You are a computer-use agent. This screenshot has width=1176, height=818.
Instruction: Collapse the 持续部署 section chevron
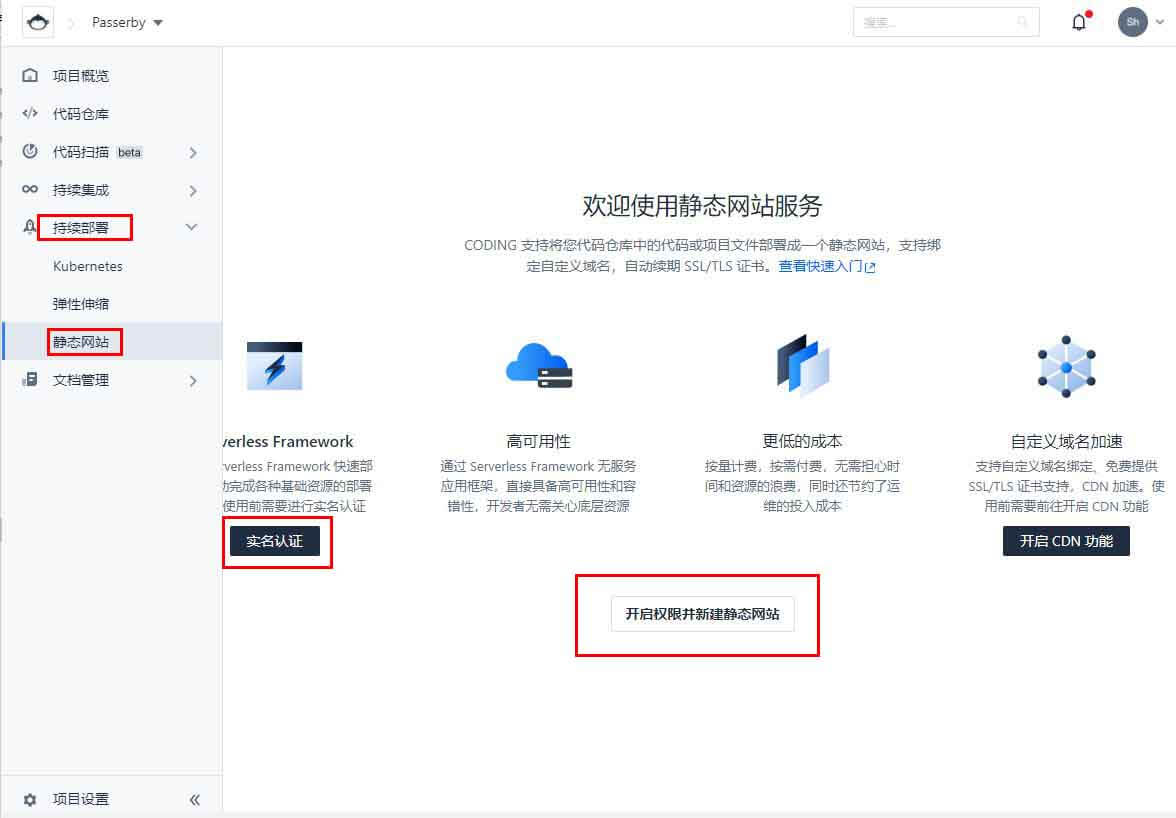click(x=192, y=228)
